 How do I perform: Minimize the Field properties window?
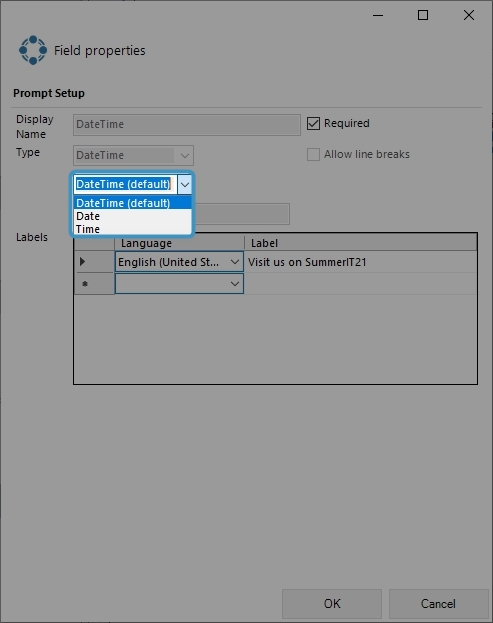point(378,15)
